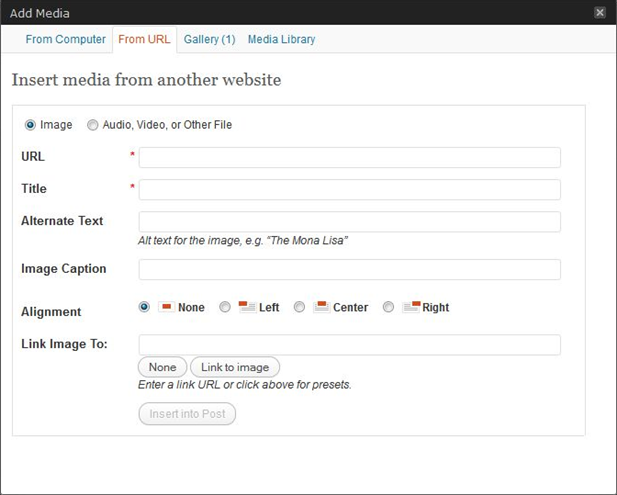Focus the Alternate Text field
617x495 pixels.
coord(349,222)
